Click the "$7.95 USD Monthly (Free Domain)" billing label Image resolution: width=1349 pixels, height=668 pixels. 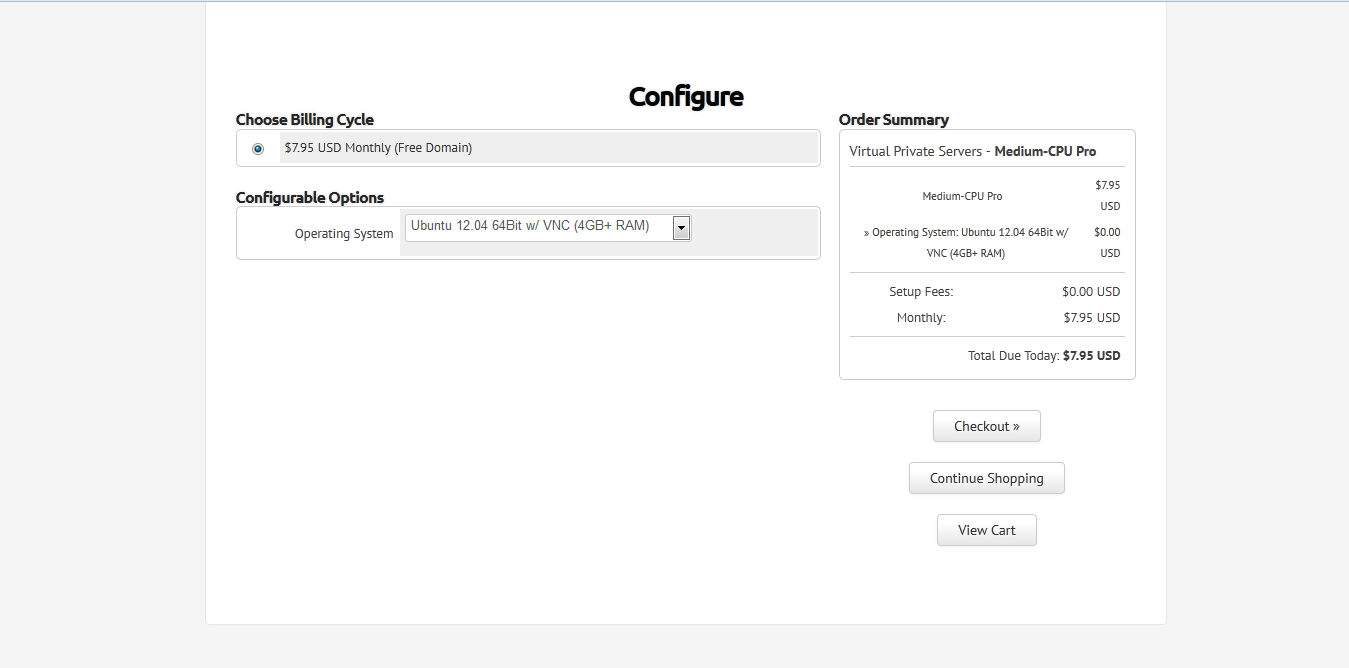coord(378,148)
